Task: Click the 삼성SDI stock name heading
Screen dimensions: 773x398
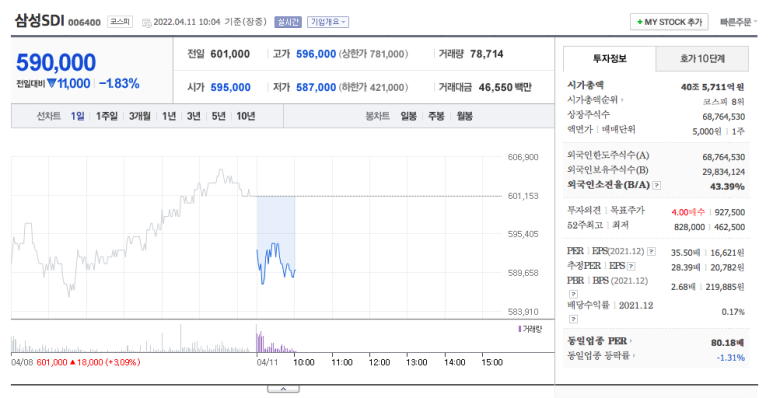Action: tap(39, 21)
